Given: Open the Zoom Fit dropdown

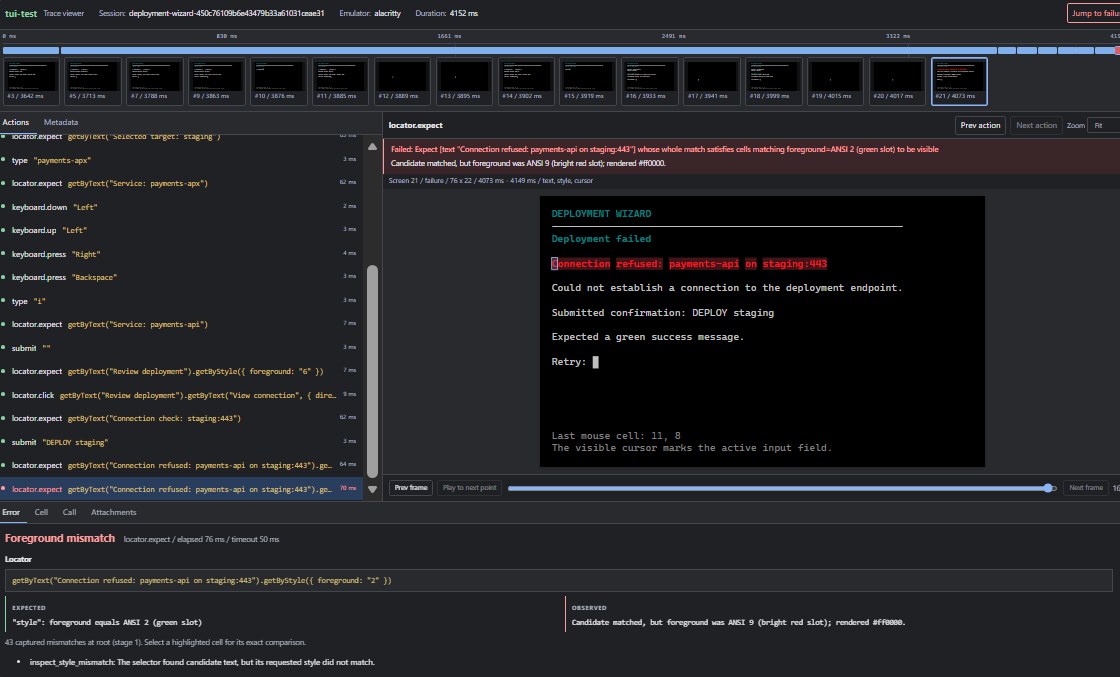Looking at the screenshot, I should 1104,125.
